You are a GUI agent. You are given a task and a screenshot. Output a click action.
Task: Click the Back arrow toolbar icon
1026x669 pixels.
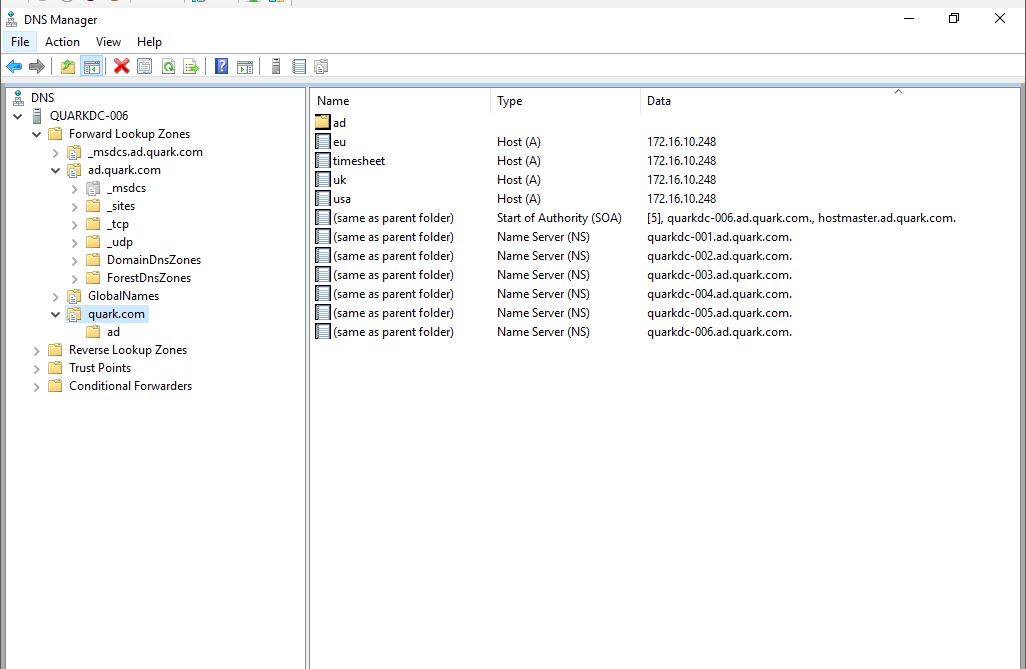tap(14, 66)
